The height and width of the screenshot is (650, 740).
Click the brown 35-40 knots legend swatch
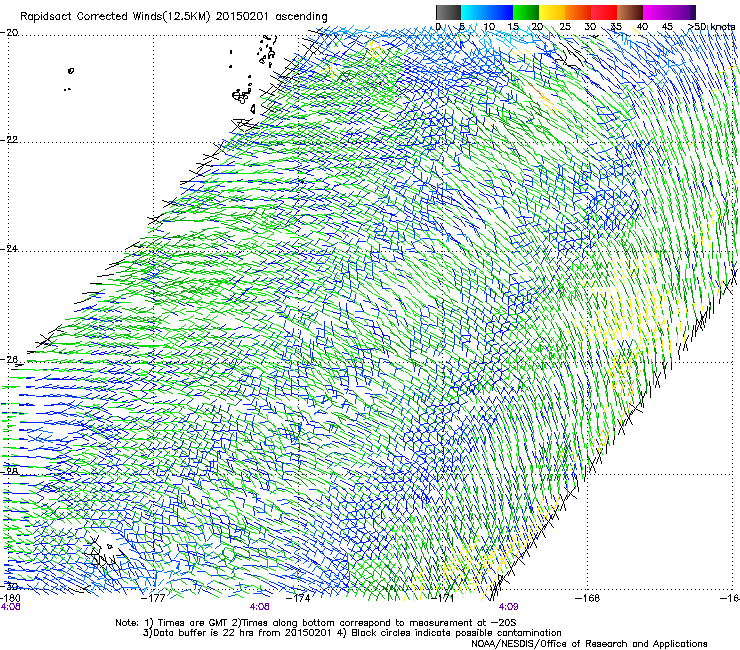(x=630, y=12)
